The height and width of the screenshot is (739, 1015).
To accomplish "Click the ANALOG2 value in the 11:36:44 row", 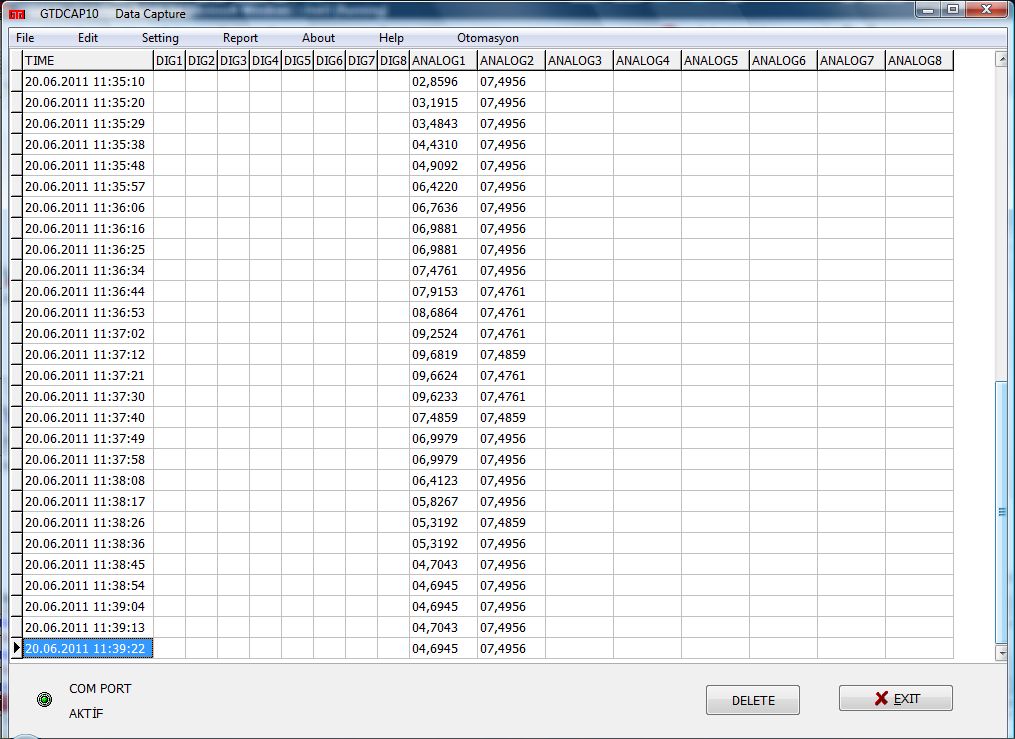I will 511,291.
